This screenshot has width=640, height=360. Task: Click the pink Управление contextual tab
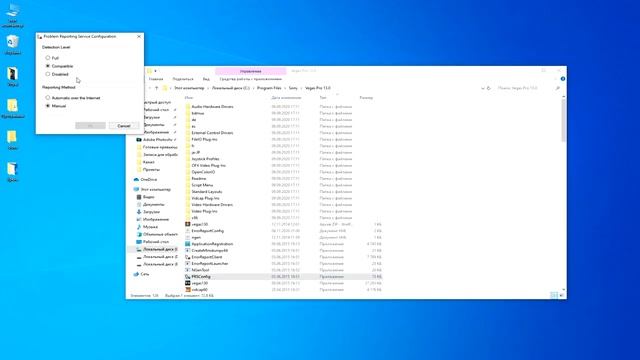point(251,71)
